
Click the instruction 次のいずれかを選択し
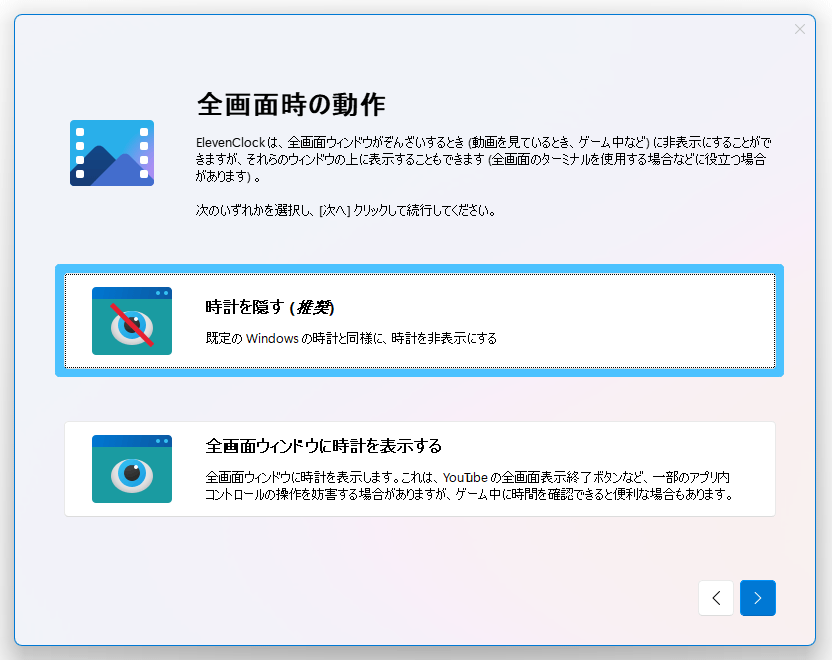256,211
